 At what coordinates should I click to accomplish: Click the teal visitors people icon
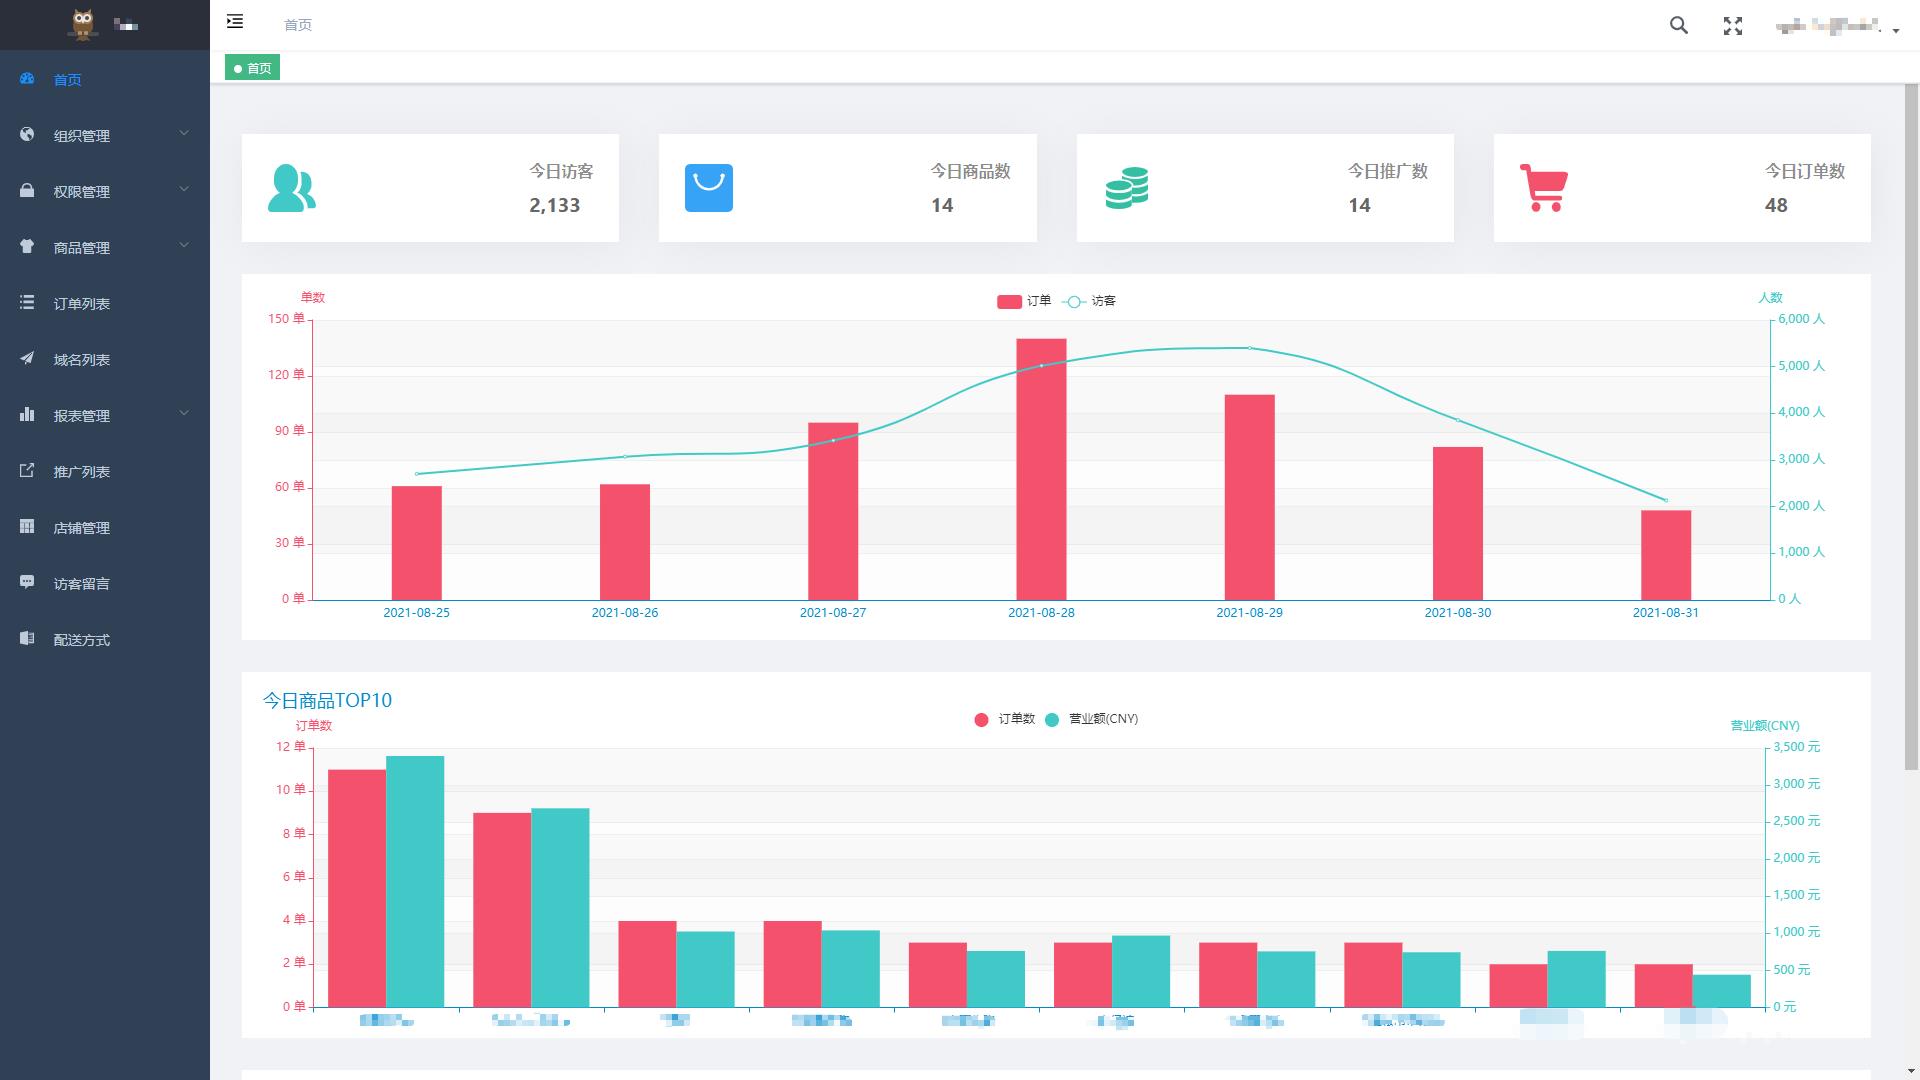pyautogui.click(x=291, y=188)
